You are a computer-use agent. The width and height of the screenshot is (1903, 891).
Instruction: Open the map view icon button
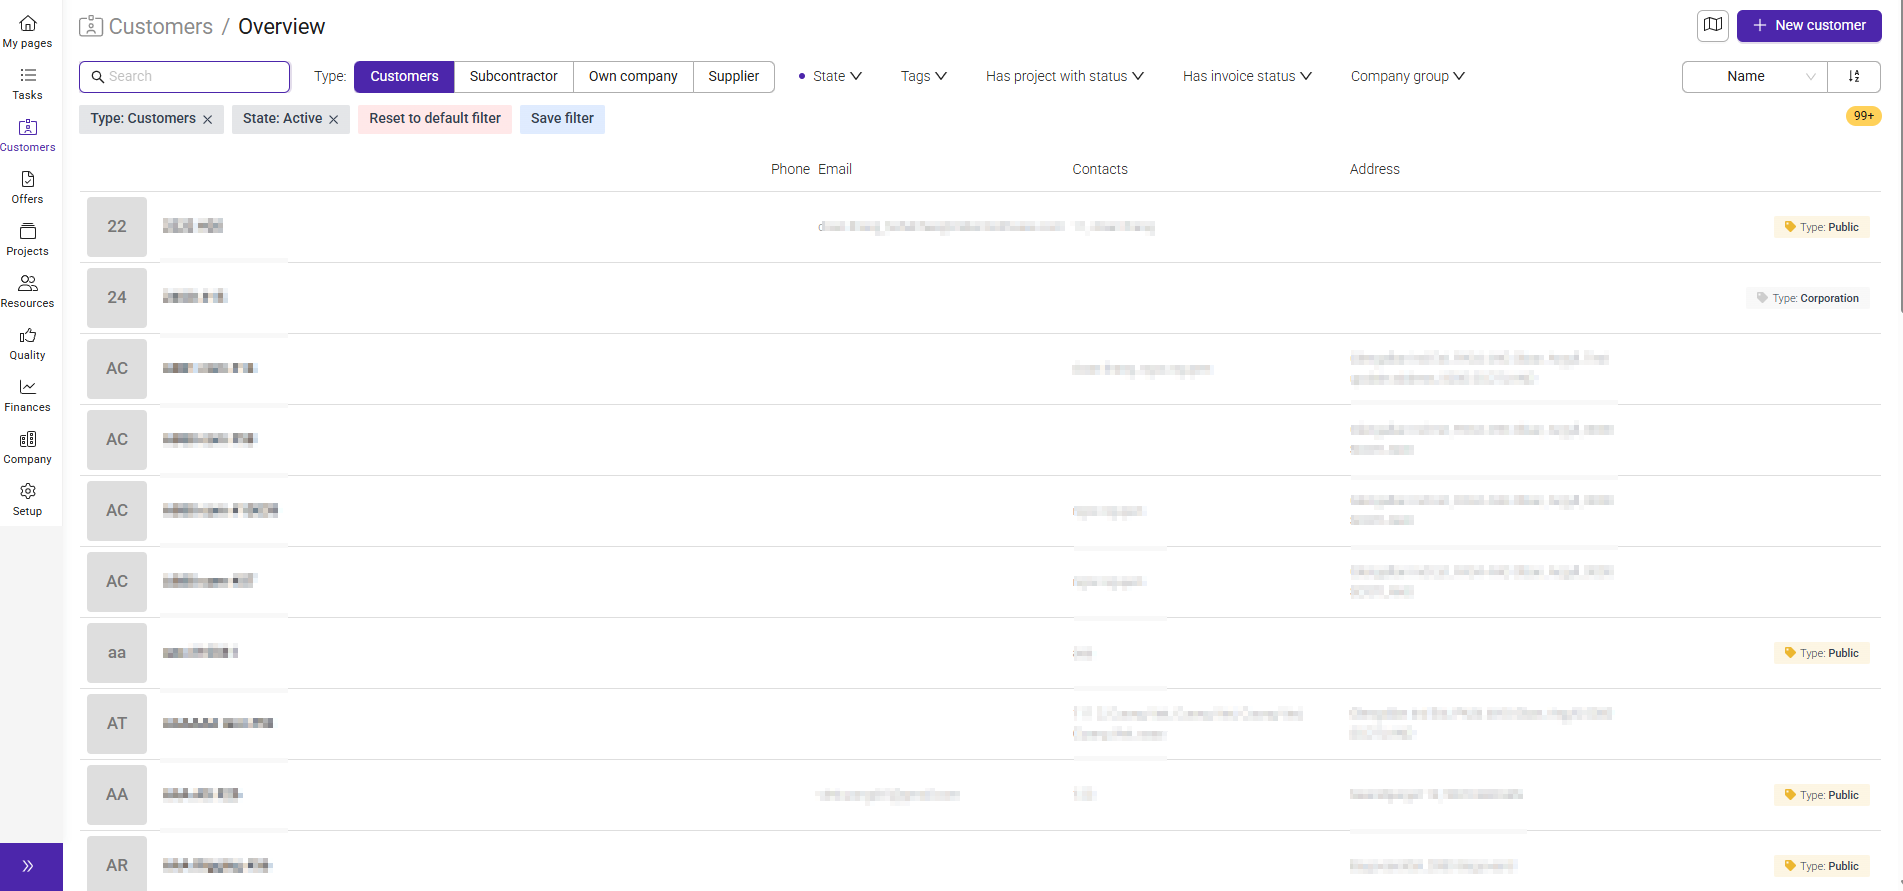1713,25
